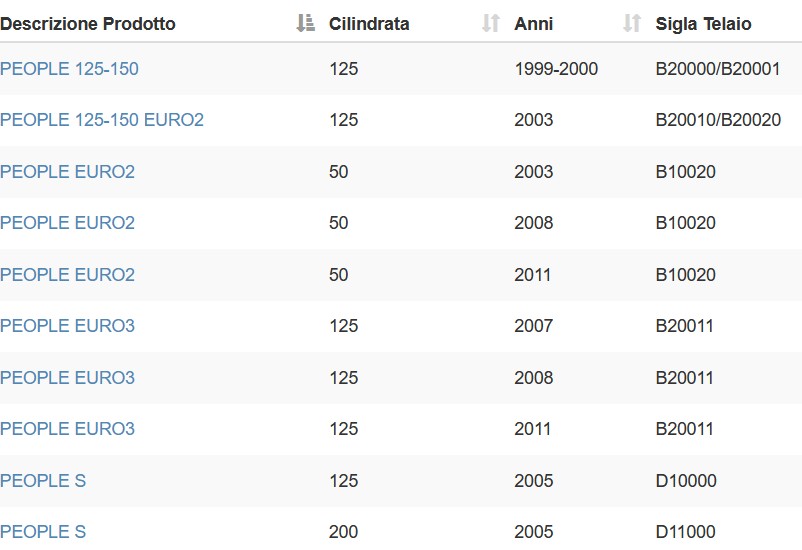
Task: Select the Anni column header
Action: [533, 24]
